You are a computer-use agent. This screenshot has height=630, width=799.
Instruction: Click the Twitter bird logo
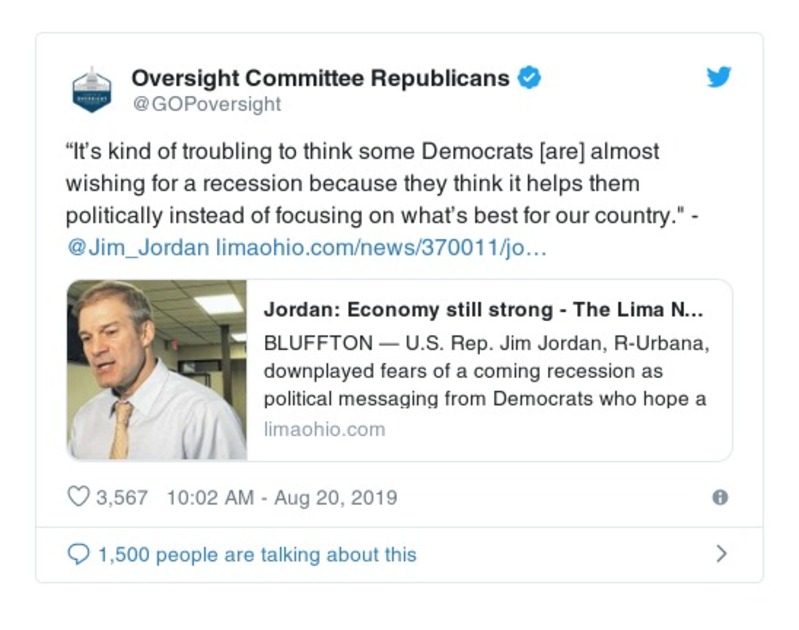coord(719,78)
